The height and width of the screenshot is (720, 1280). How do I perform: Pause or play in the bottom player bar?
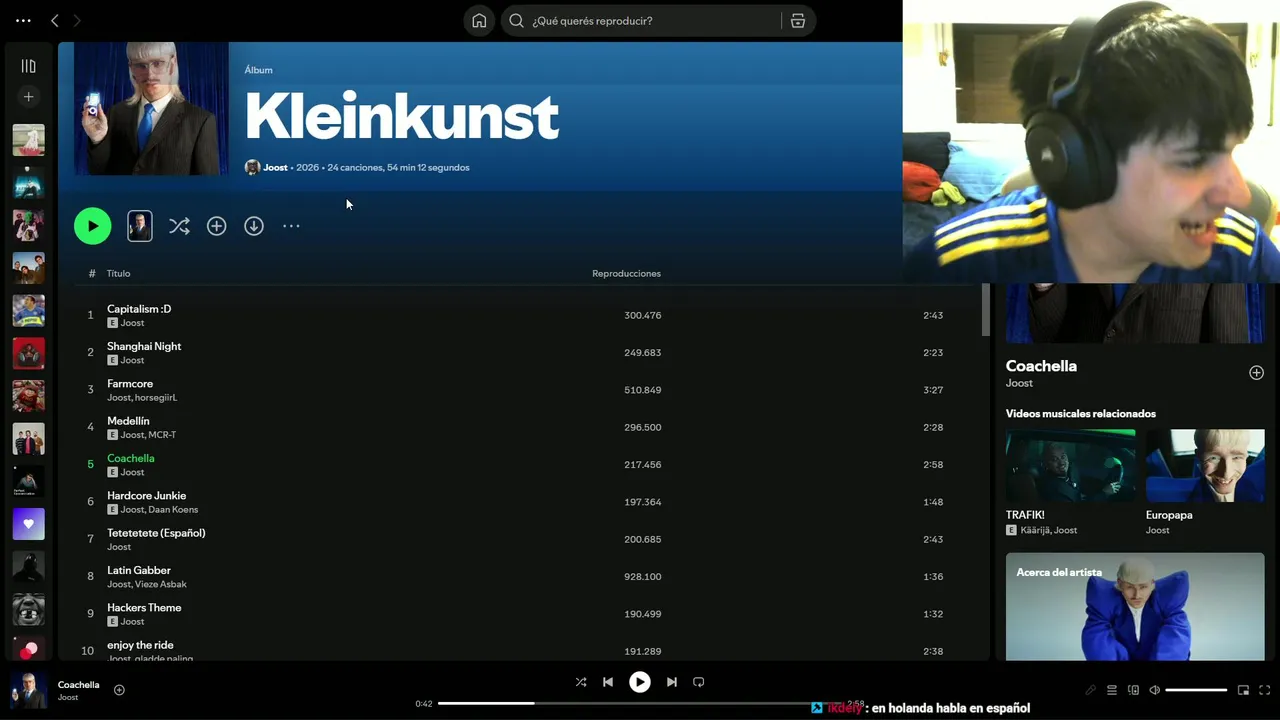coord(640,682)
